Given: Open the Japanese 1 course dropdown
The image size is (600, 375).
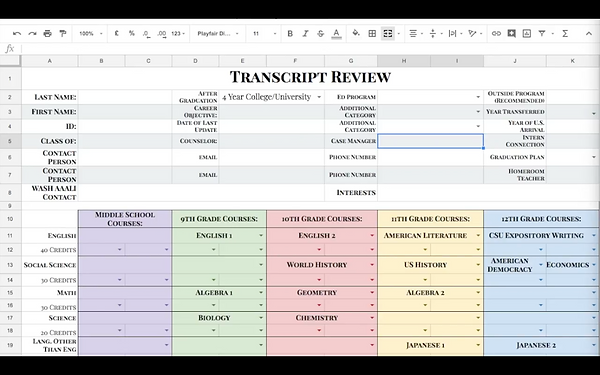Looking at the screenshot, I should click(478, 345).
